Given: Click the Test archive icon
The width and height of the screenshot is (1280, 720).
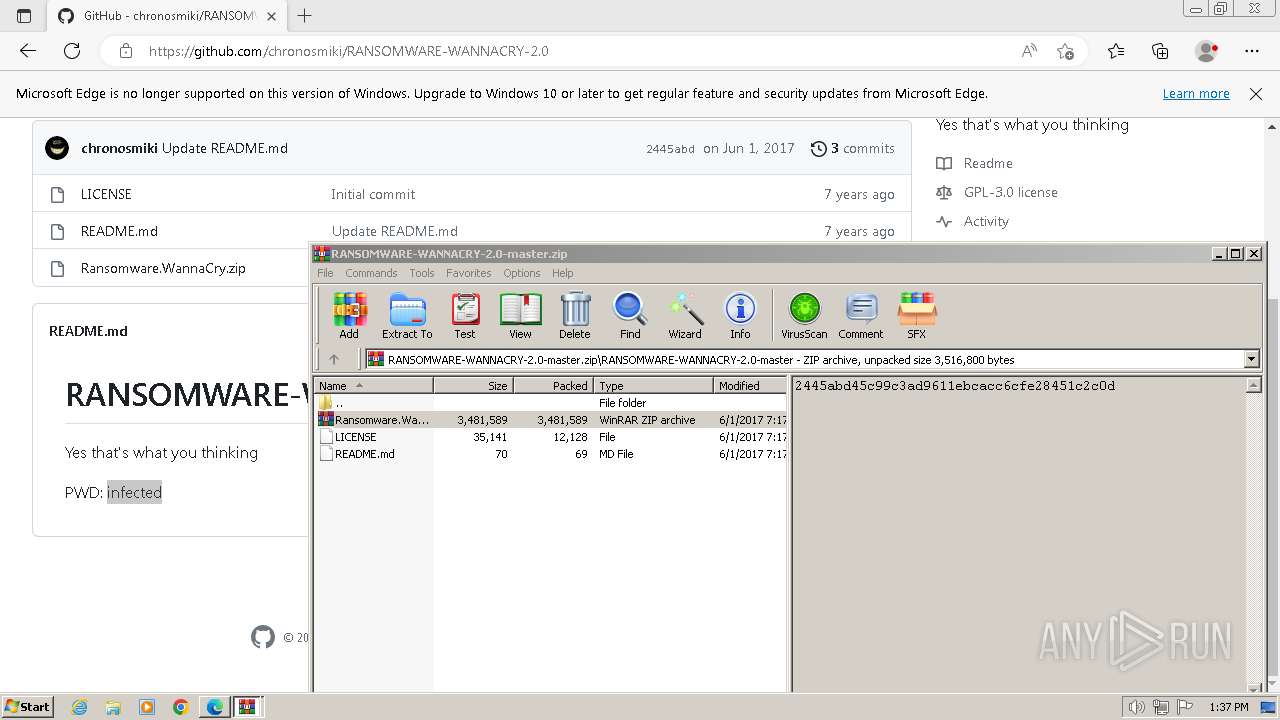Looking at the screenshot, I should click(465, 316).
